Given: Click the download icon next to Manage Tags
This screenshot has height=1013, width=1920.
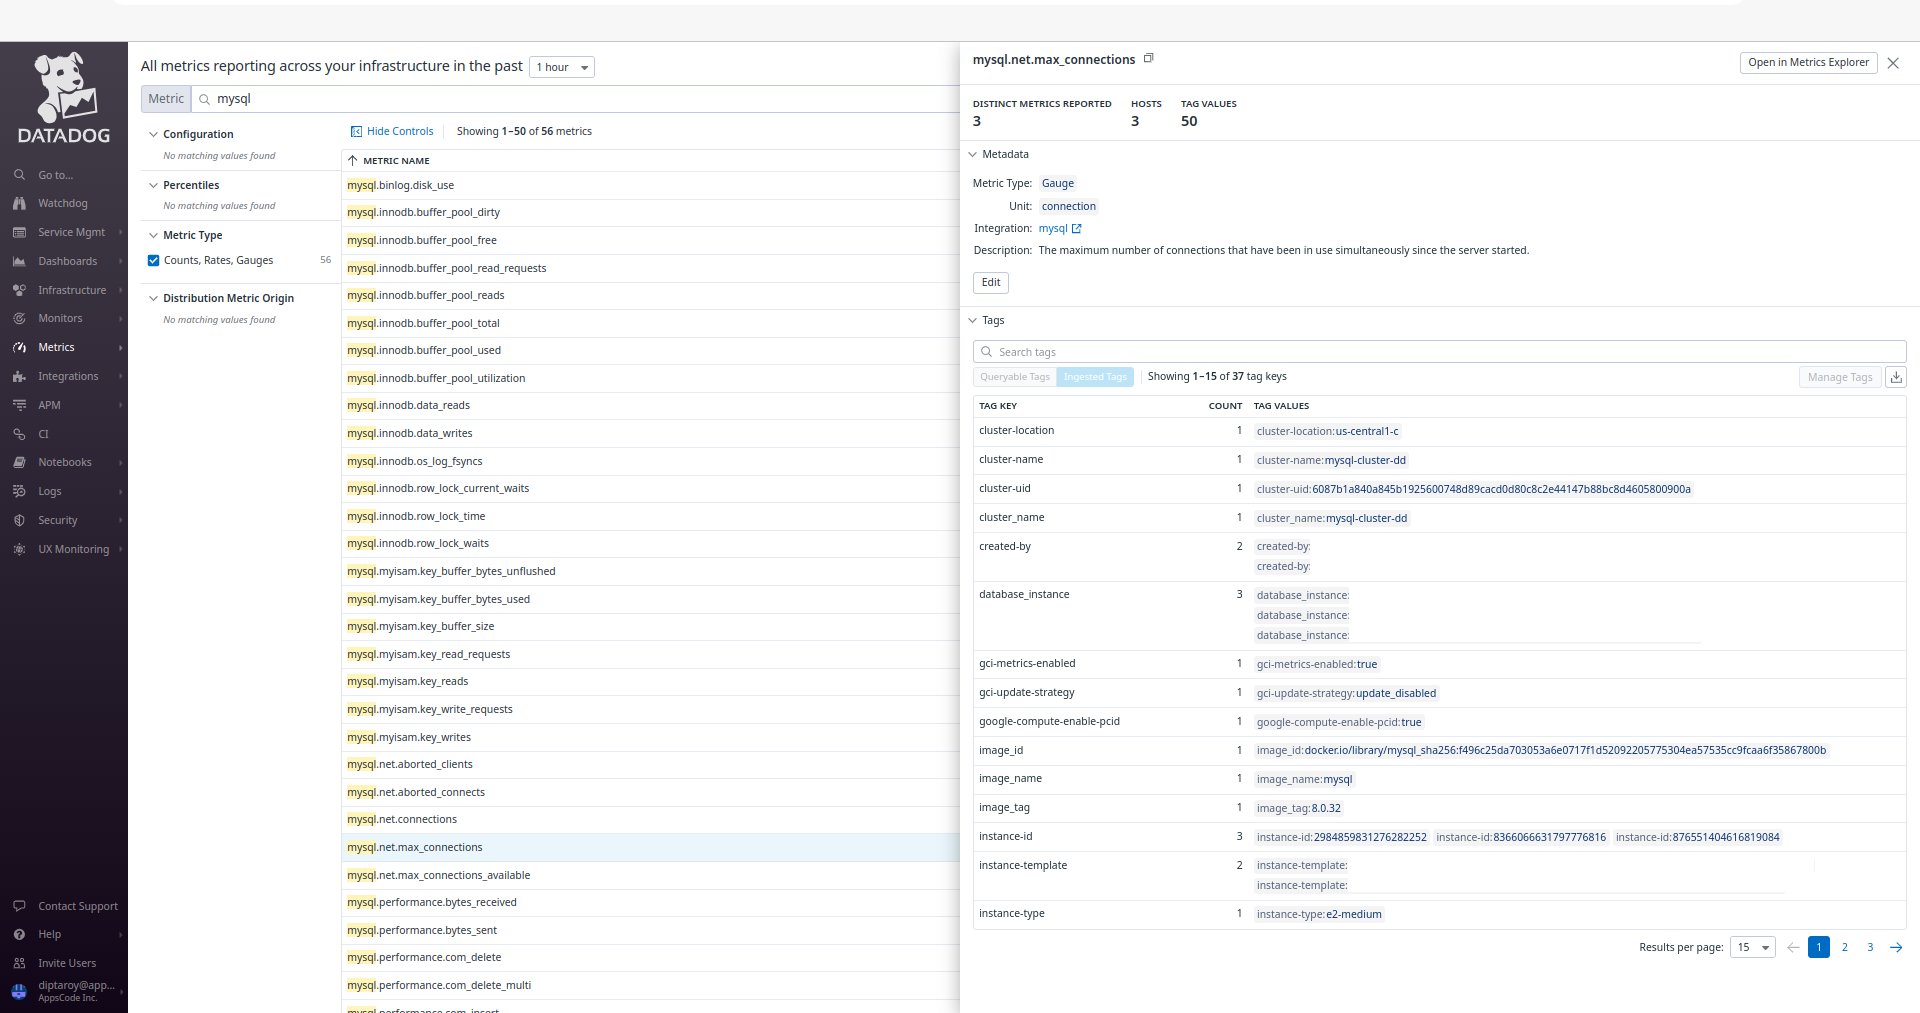Looking at the screenshot, I should click(x=1896, y=377).
